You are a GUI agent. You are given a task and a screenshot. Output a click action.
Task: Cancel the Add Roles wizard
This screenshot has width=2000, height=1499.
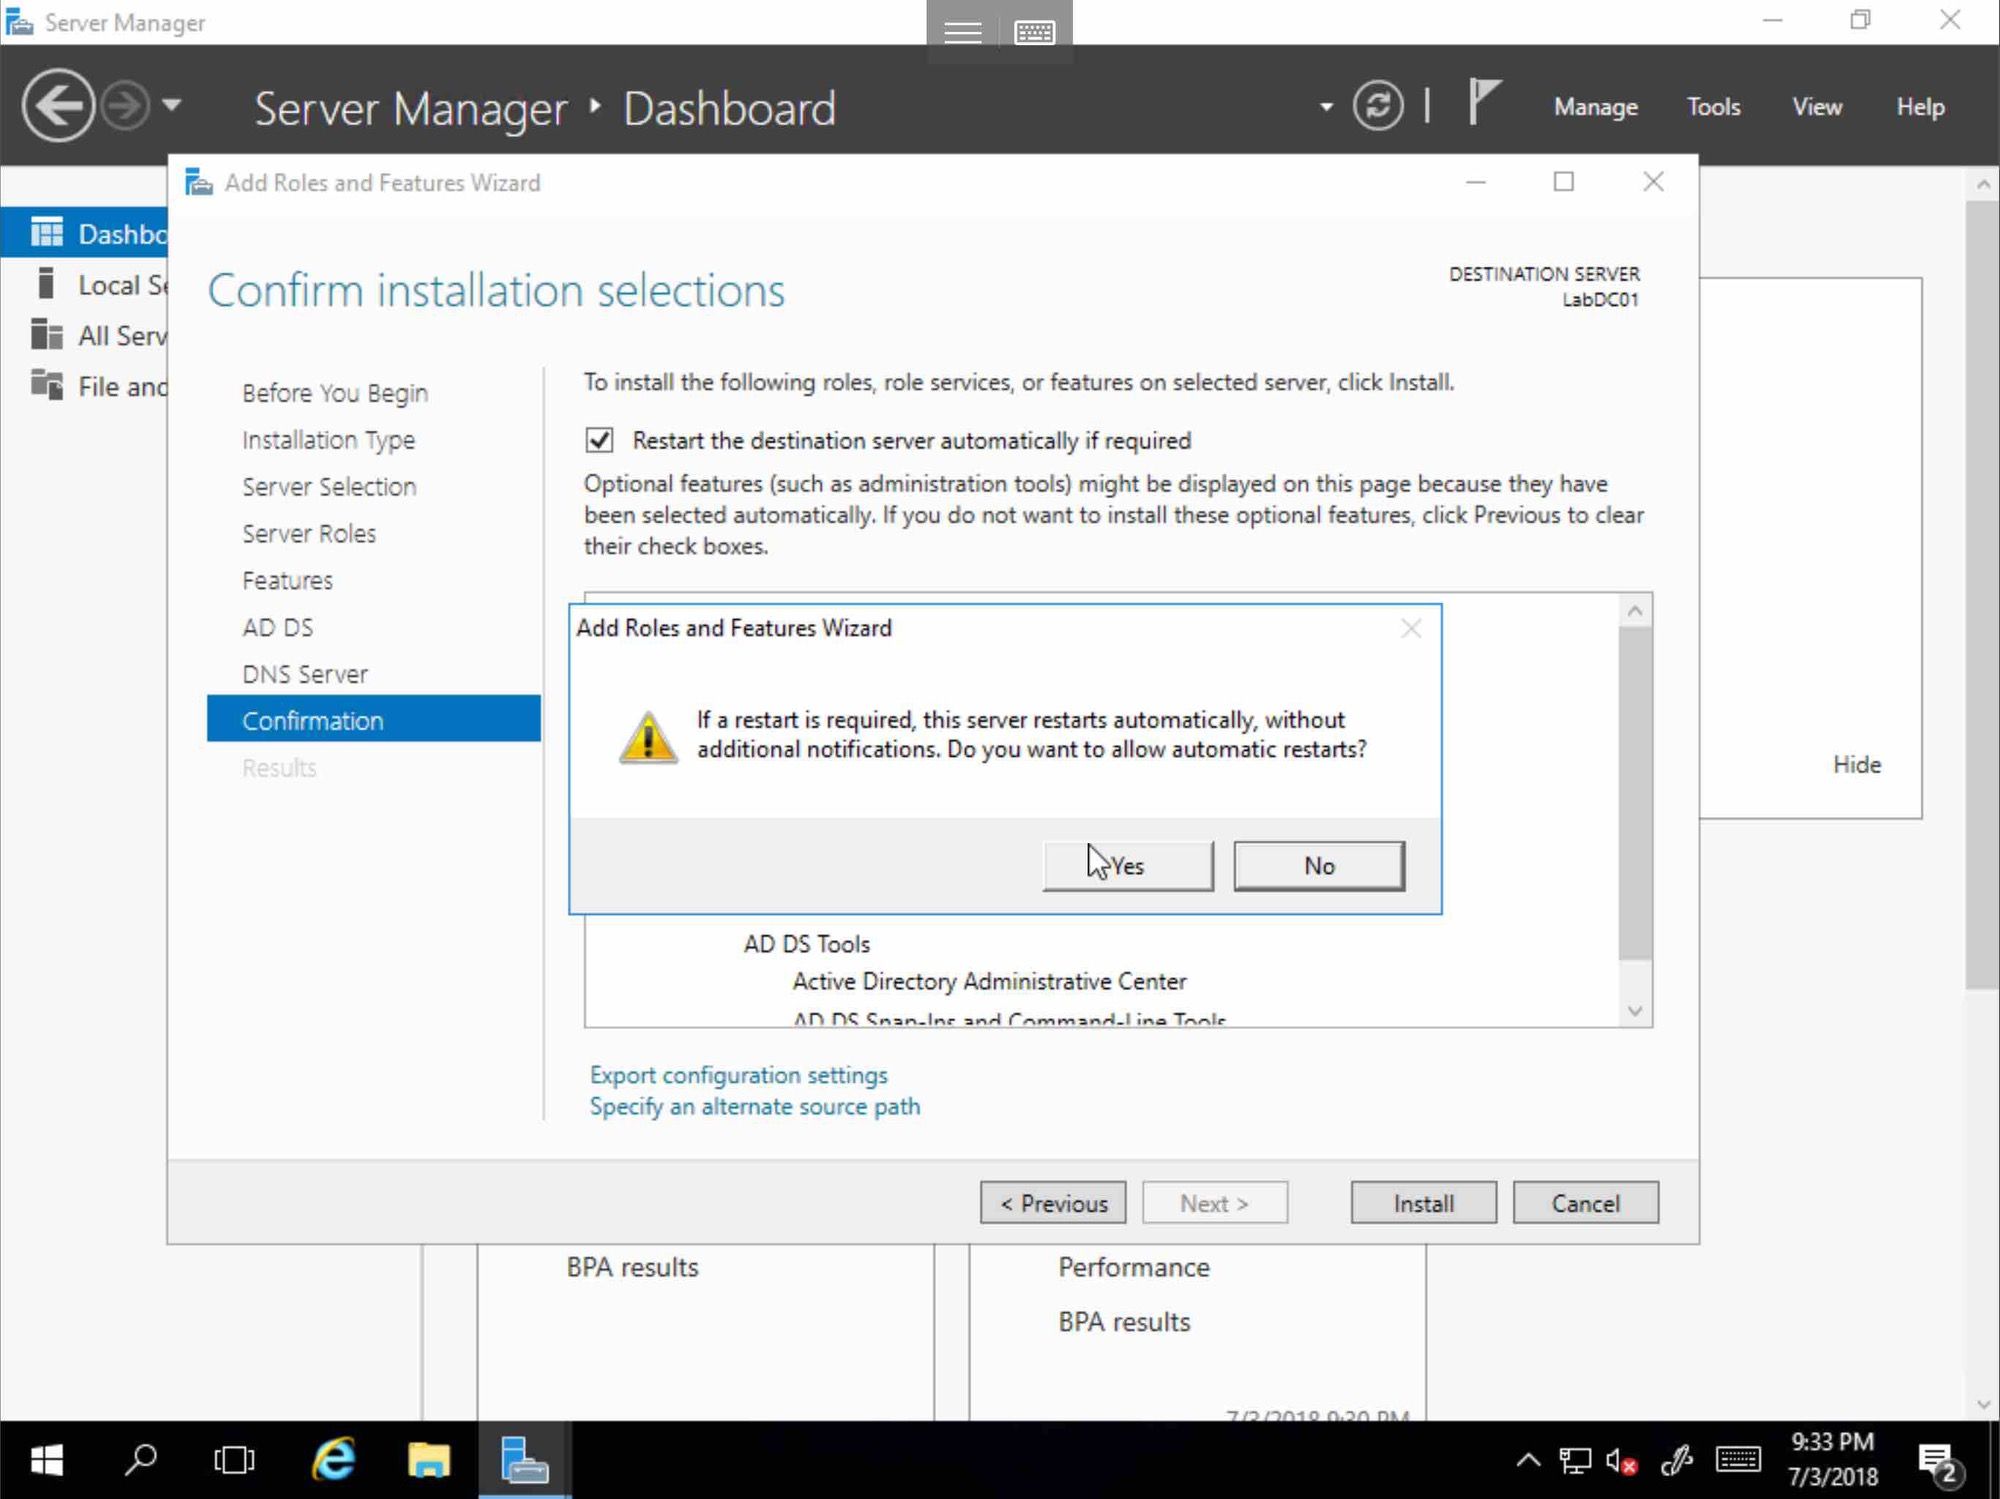[1586, 1203]
